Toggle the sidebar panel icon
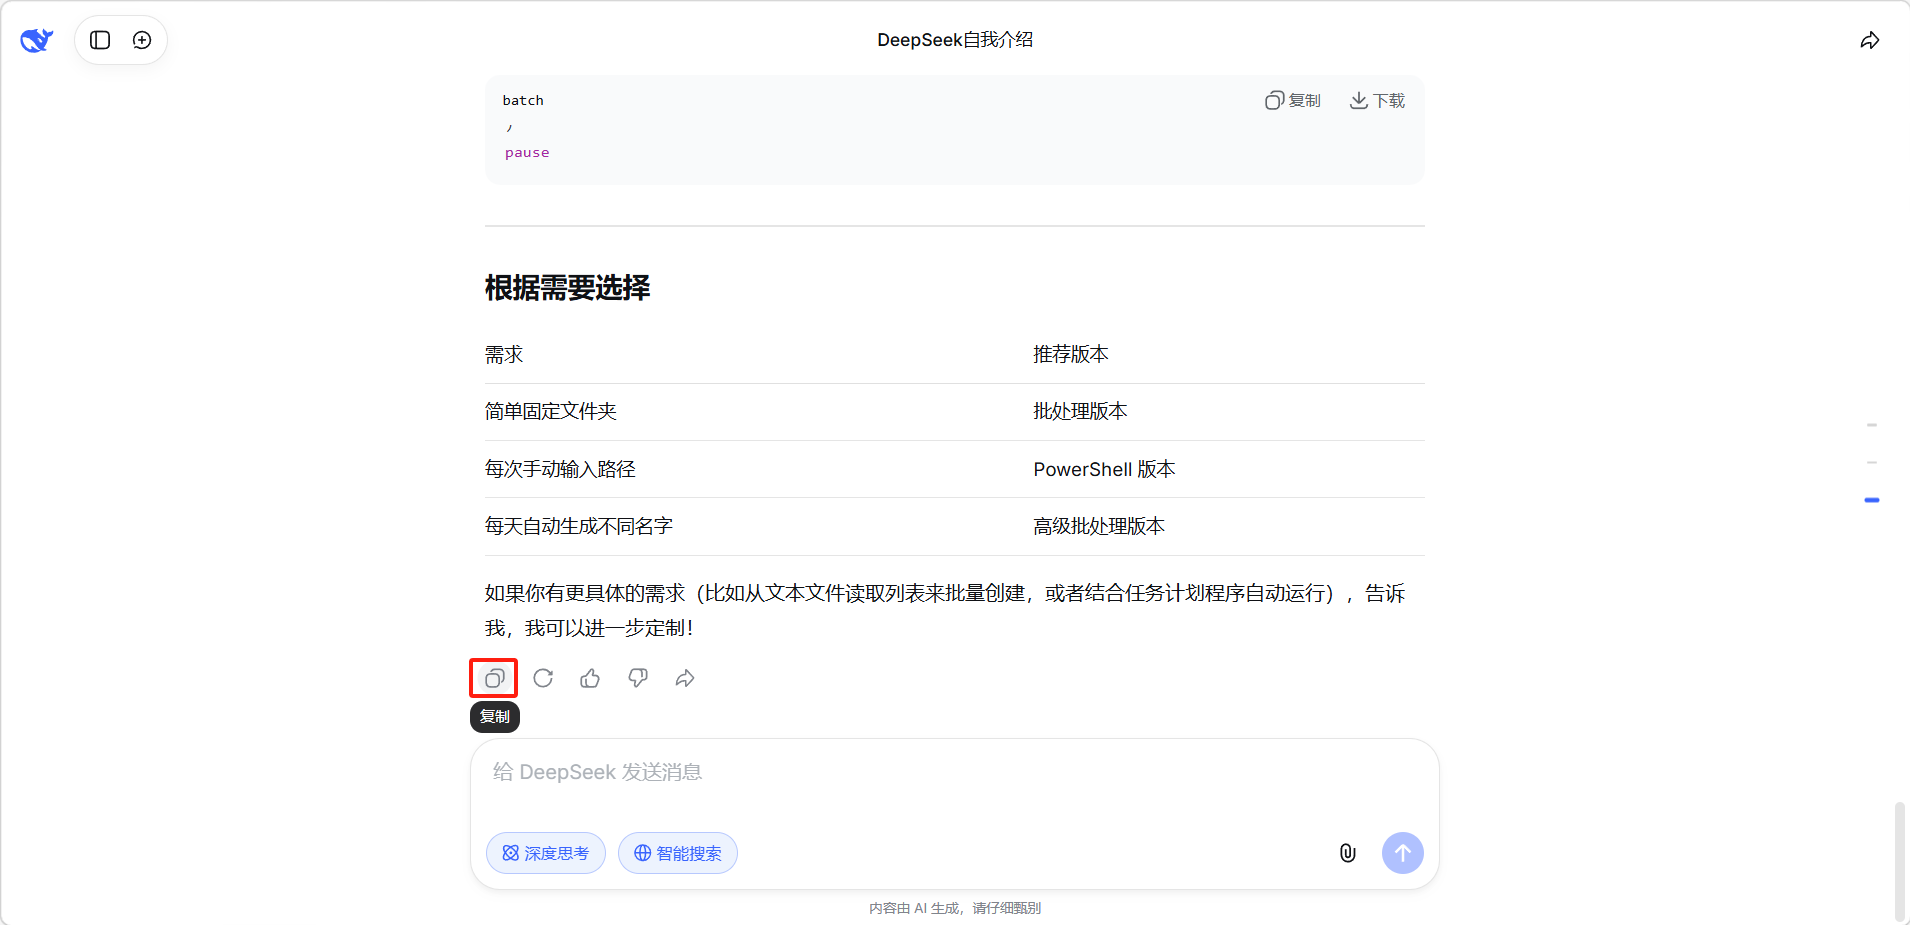 click(100, 40)
